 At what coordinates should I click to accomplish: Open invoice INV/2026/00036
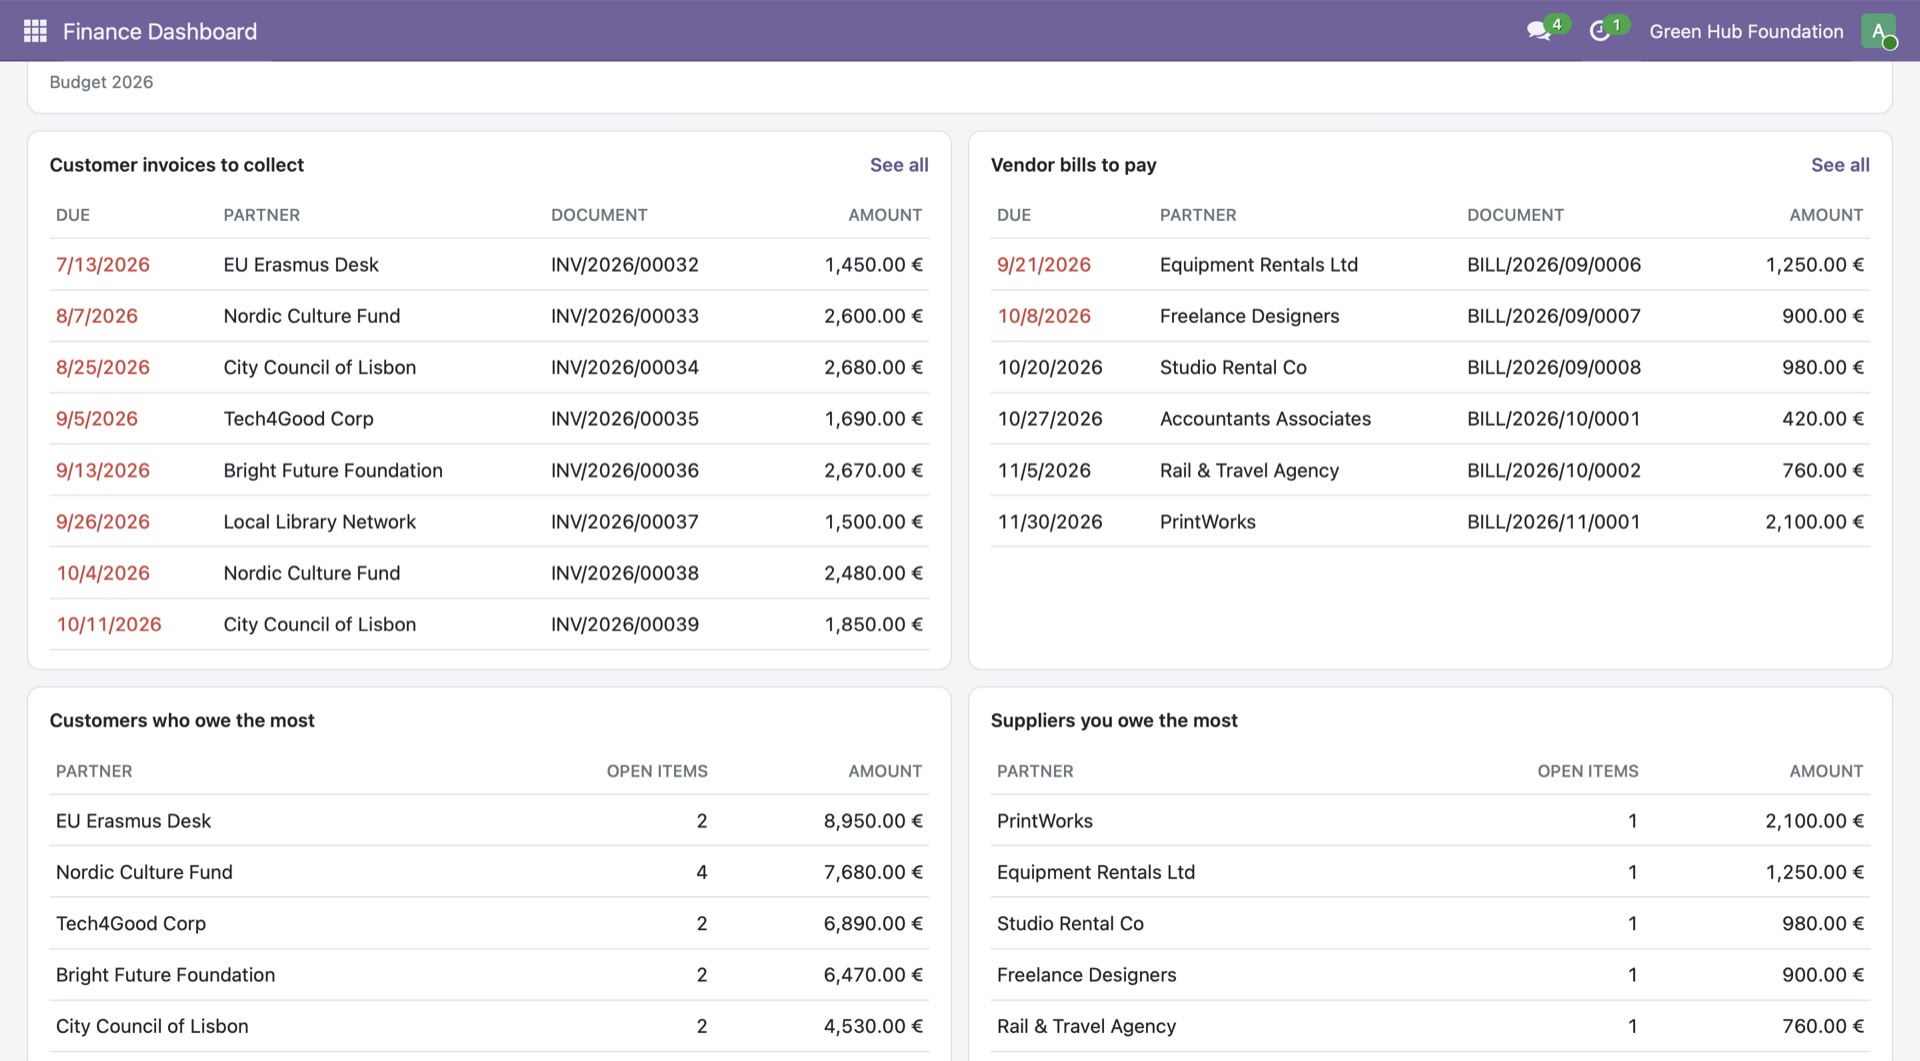click(625, 470)
